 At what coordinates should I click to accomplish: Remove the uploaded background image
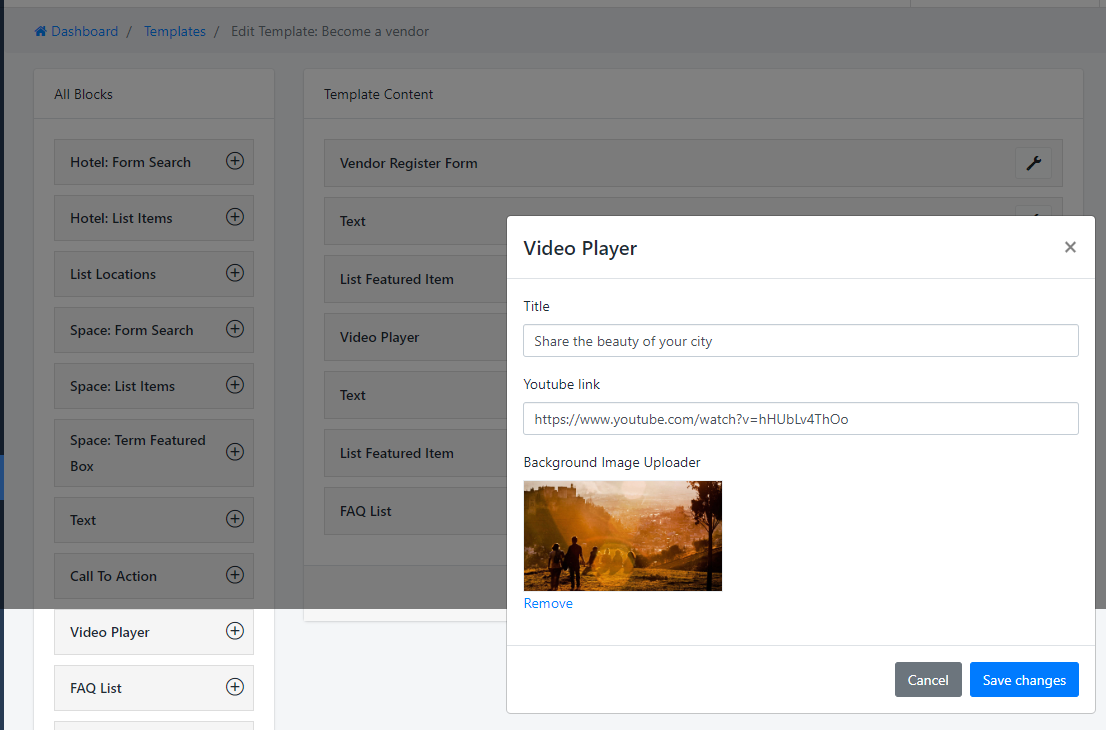pos(548,604)
